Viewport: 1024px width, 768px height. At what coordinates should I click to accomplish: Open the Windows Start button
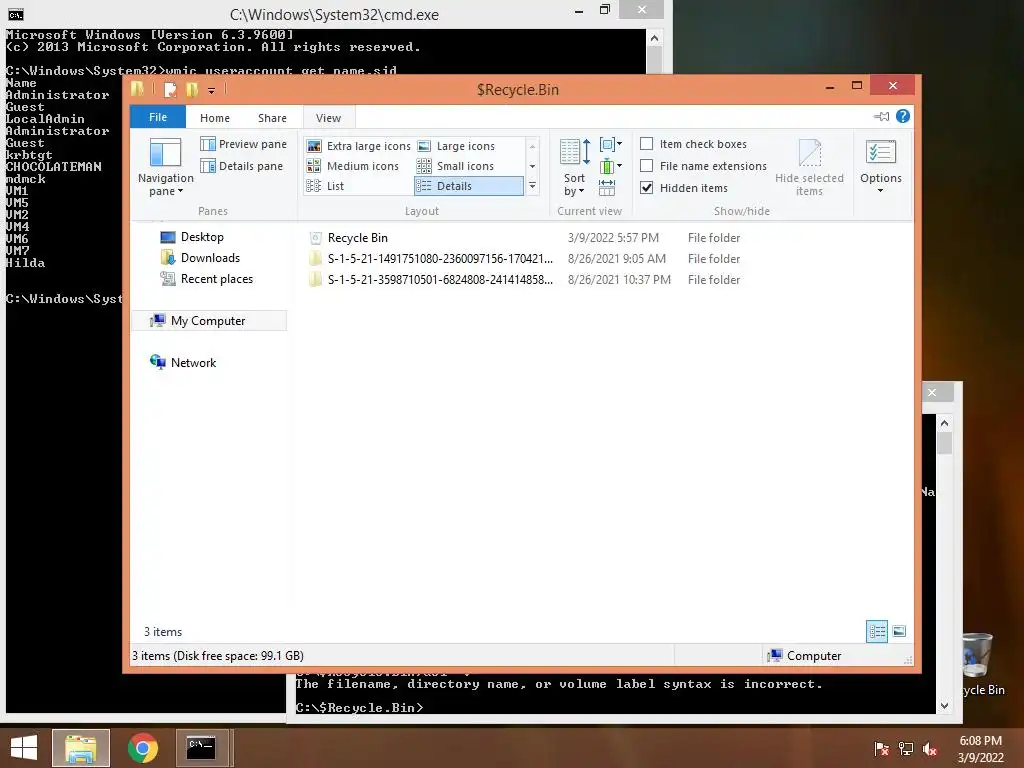(x=24, y=748)
